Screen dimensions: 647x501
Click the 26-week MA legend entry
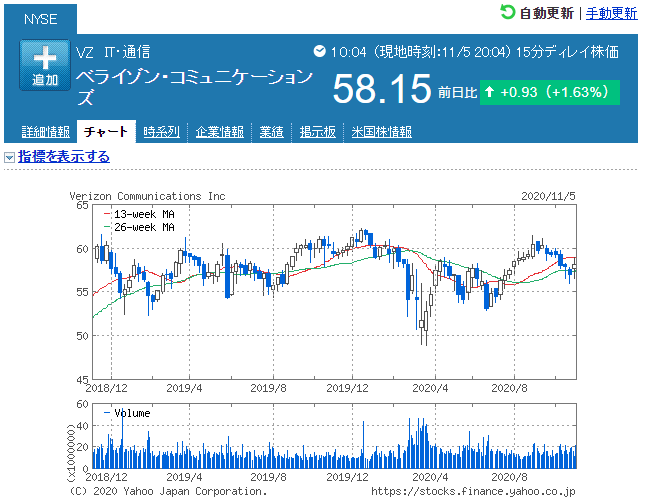[139, 227]
